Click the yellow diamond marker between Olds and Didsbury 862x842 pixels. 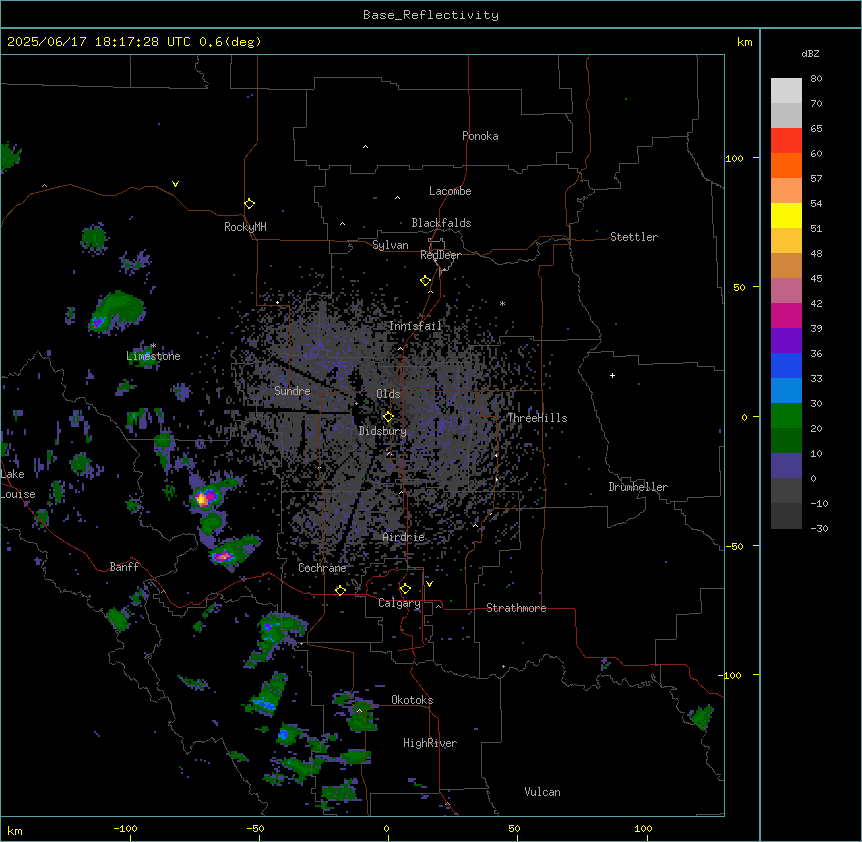388,417
